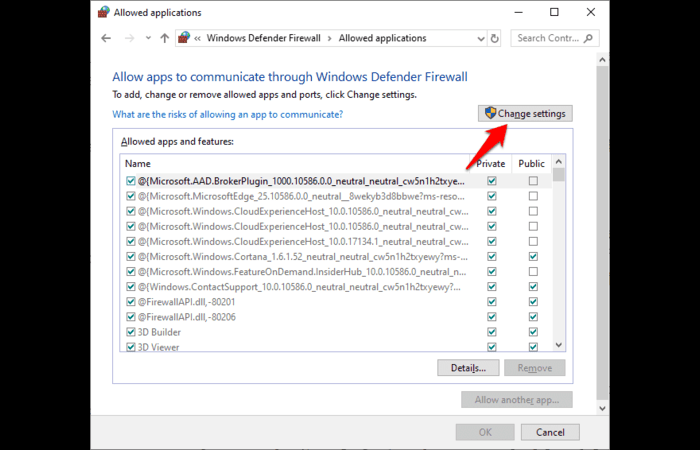The image size is (700, 450).
Task: Toggle the Private checkbox for @FirewallAPI.dll,-80201
Action: click(492, 302)
